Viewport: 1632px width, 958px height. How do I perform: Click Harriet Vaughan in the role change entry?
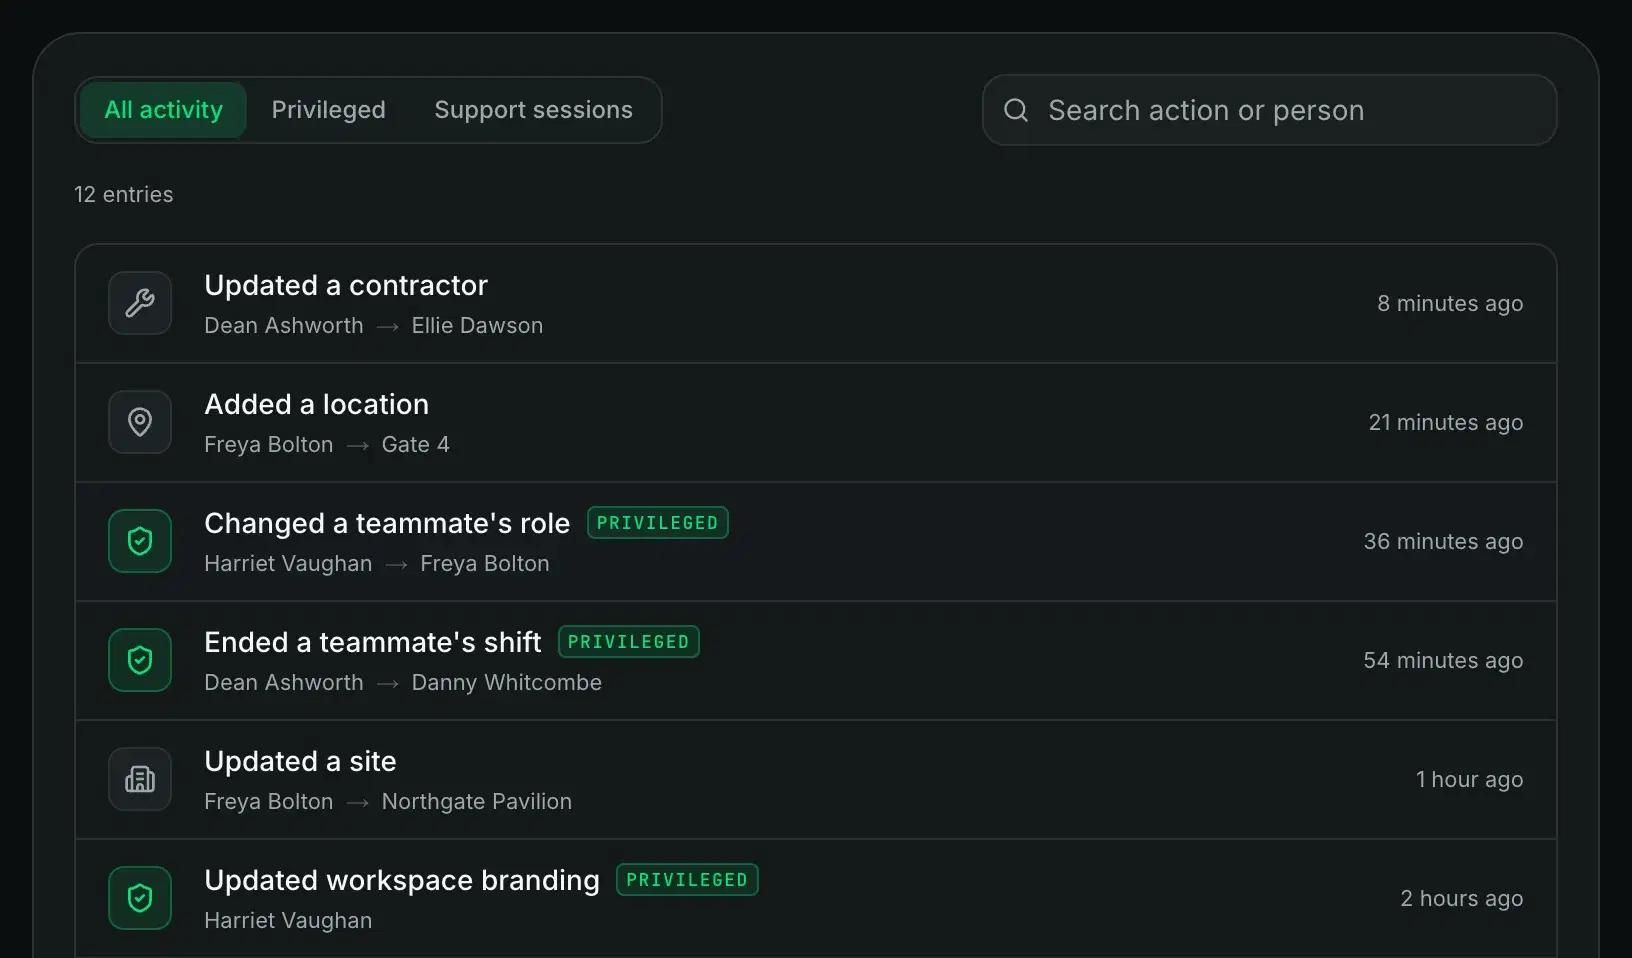(x=288, y=564)
